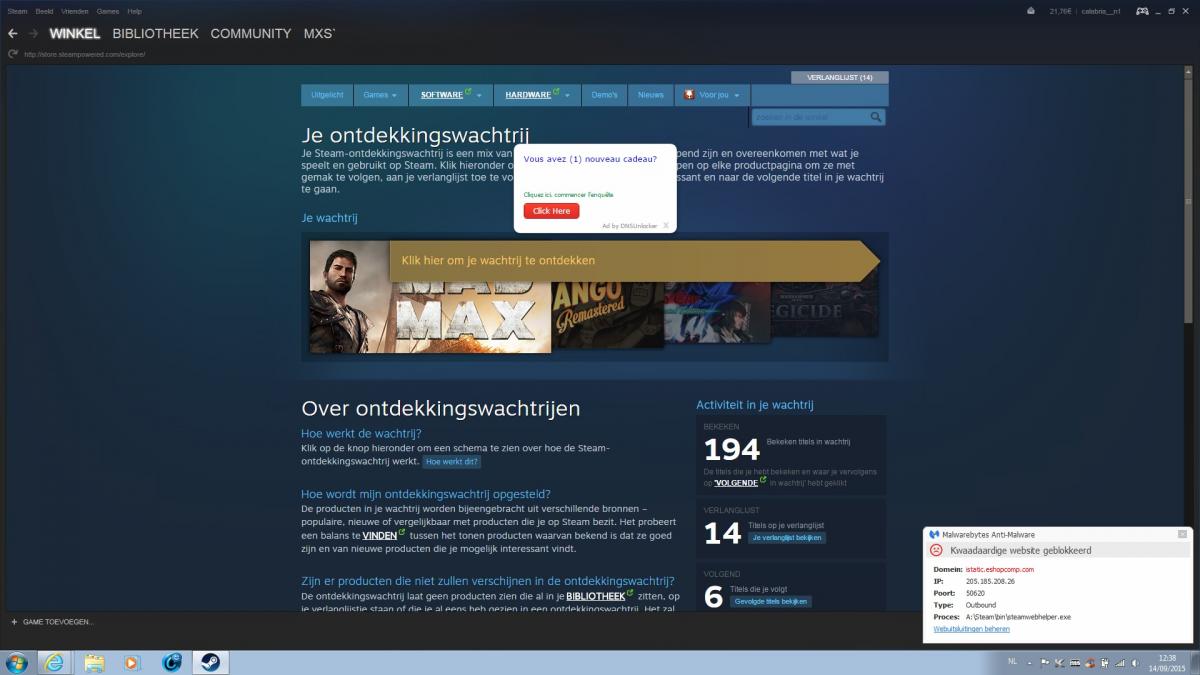Viewport: 1200px width, 675px height.
Task: Show hidden tray icons arrow
Action: [1031, 662]
